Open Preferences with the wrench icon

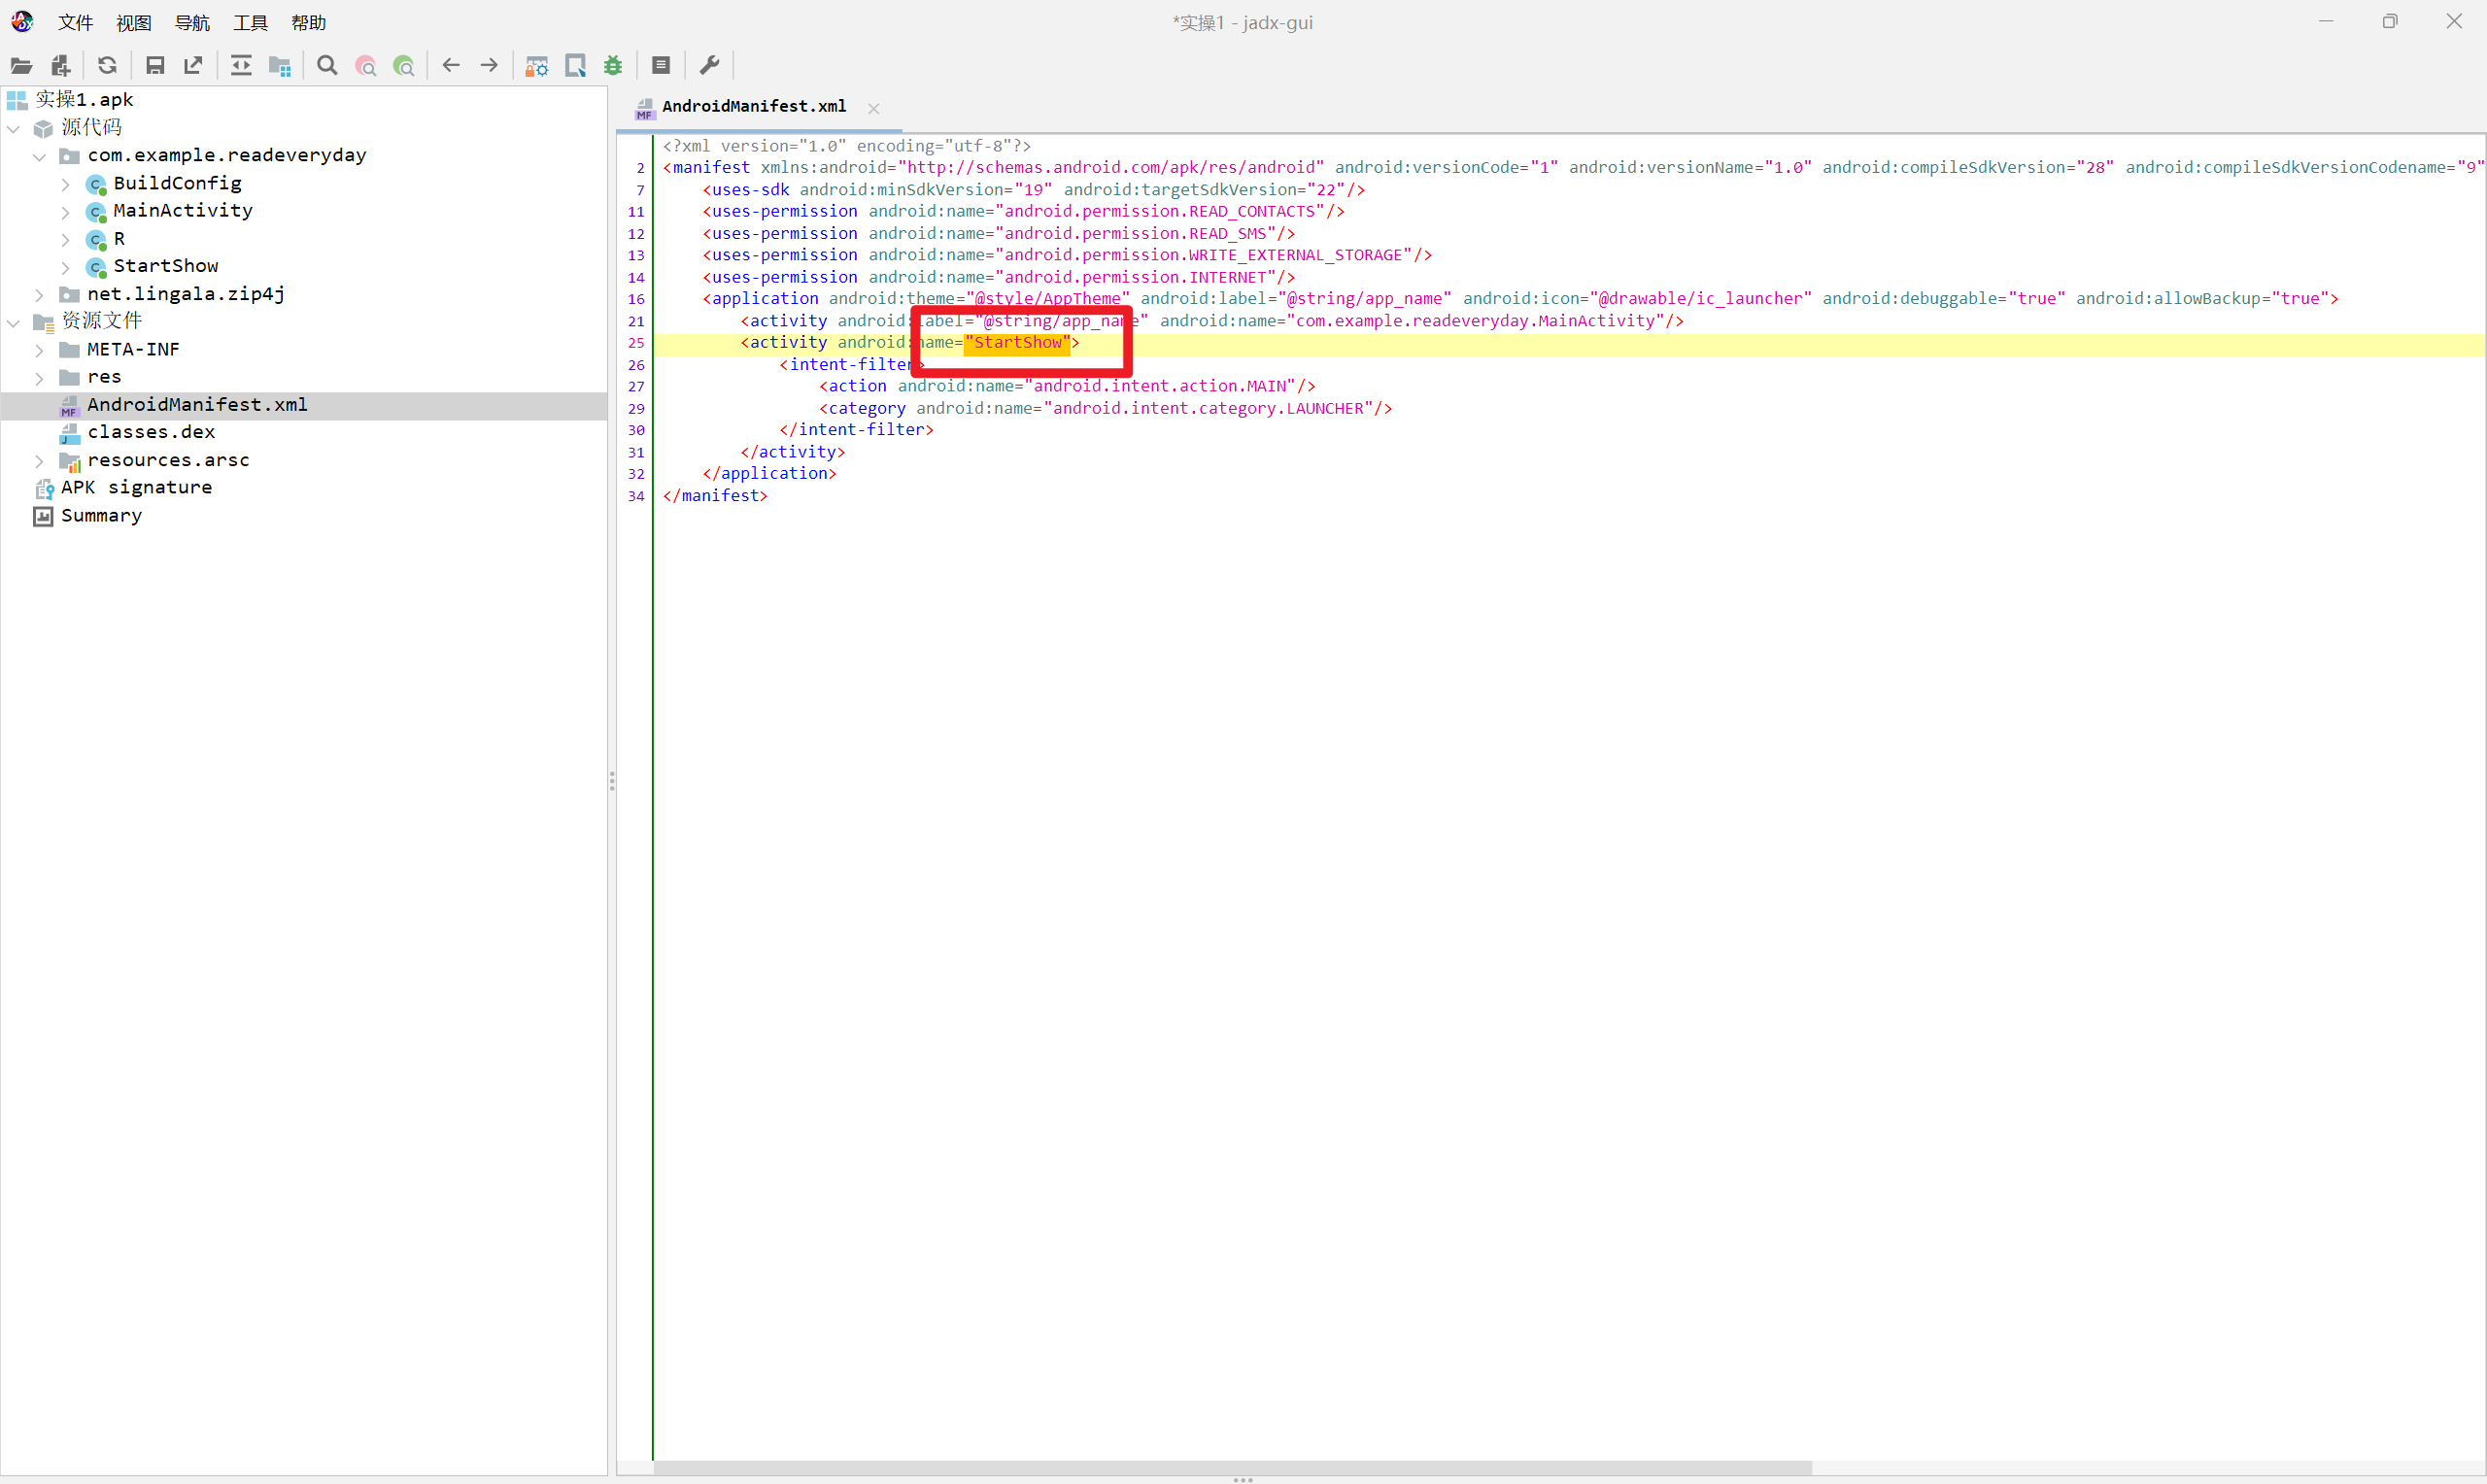pyautogui.click(x=709, y=66)
